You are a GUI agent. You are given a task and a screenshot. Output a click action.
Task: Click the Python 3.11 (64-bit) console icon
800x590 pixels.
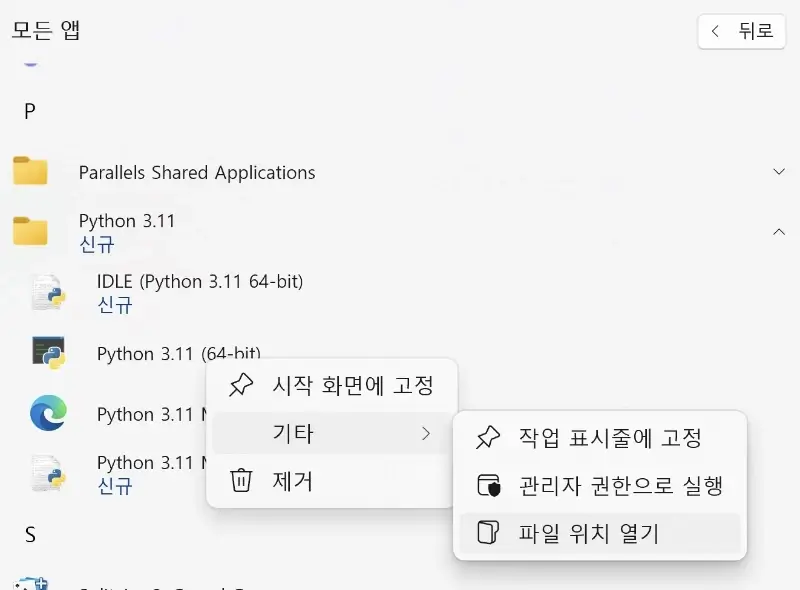[48, 353]
